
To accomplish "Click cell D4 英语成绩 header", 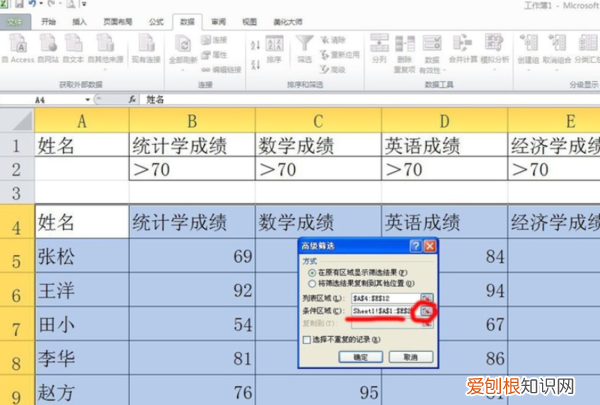I will (x=445, y=222).
